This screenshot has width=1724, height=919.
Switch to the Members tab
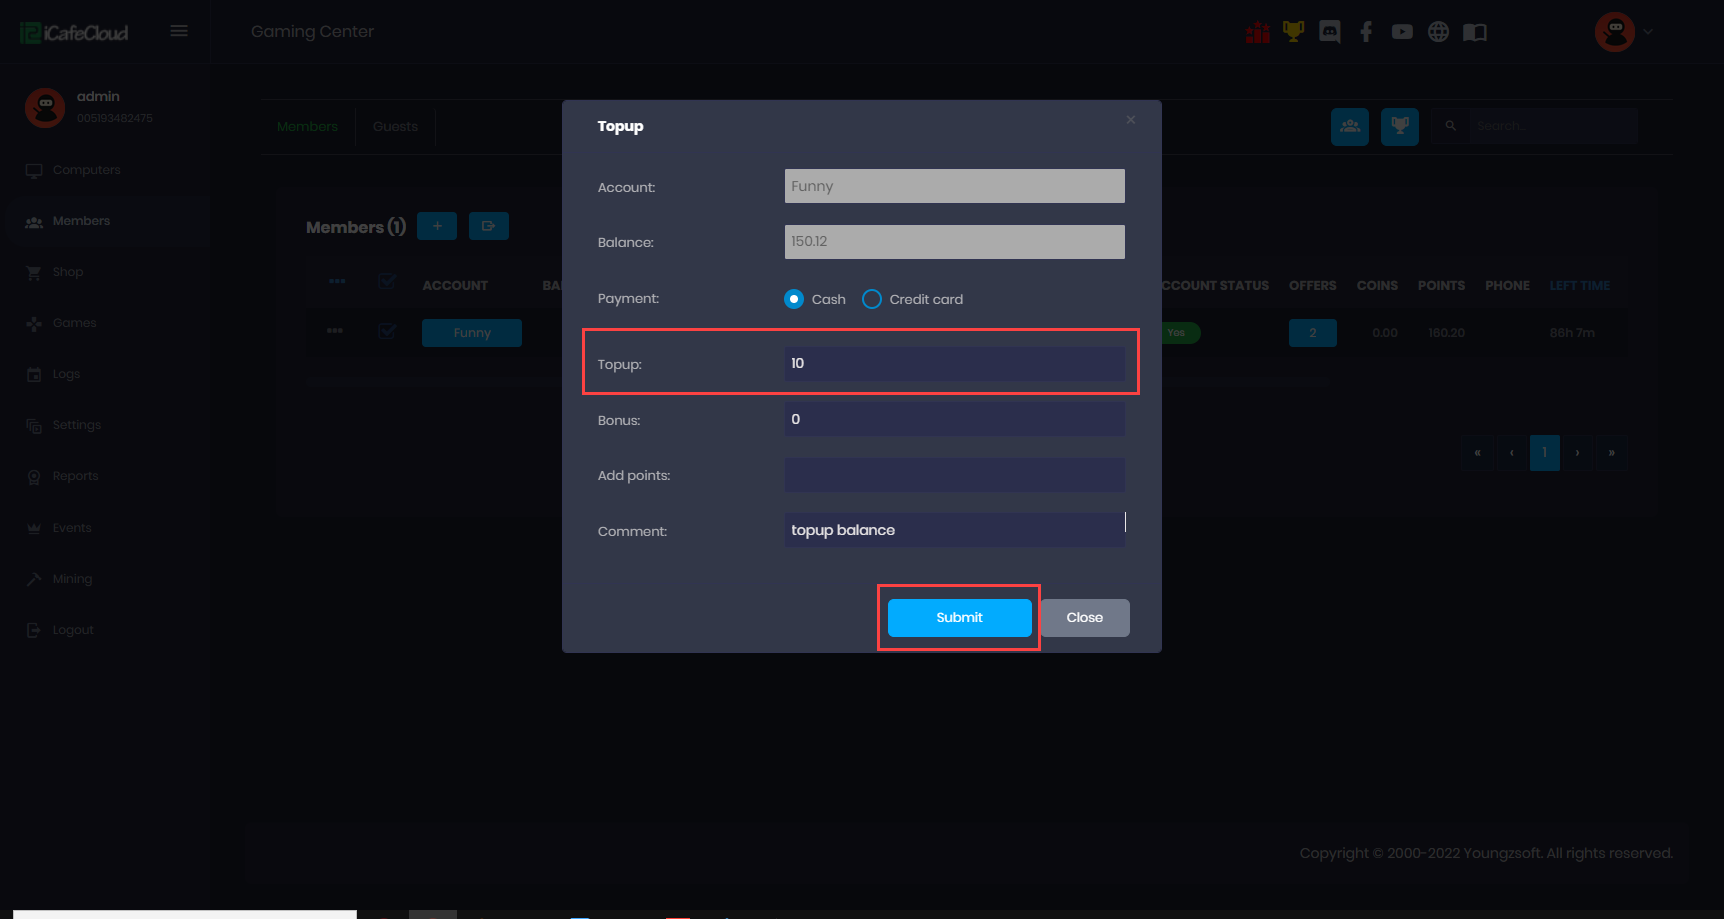(307, 127)
